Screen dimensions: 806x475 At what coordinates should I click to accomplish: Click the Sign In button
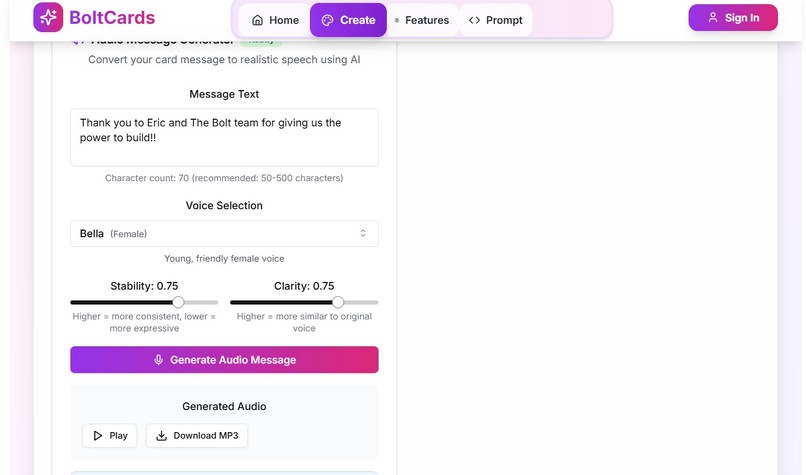(733, 17)
